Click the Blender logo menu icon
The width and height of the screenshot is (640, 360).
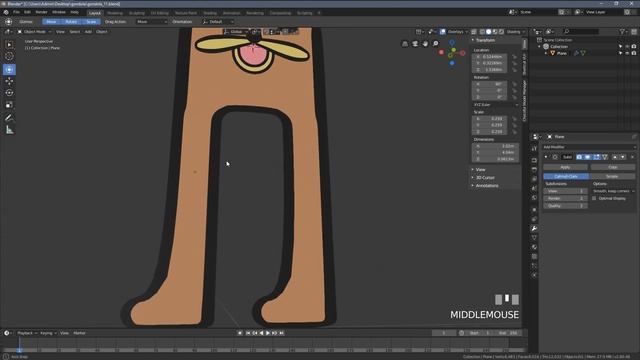click(6, 12)
